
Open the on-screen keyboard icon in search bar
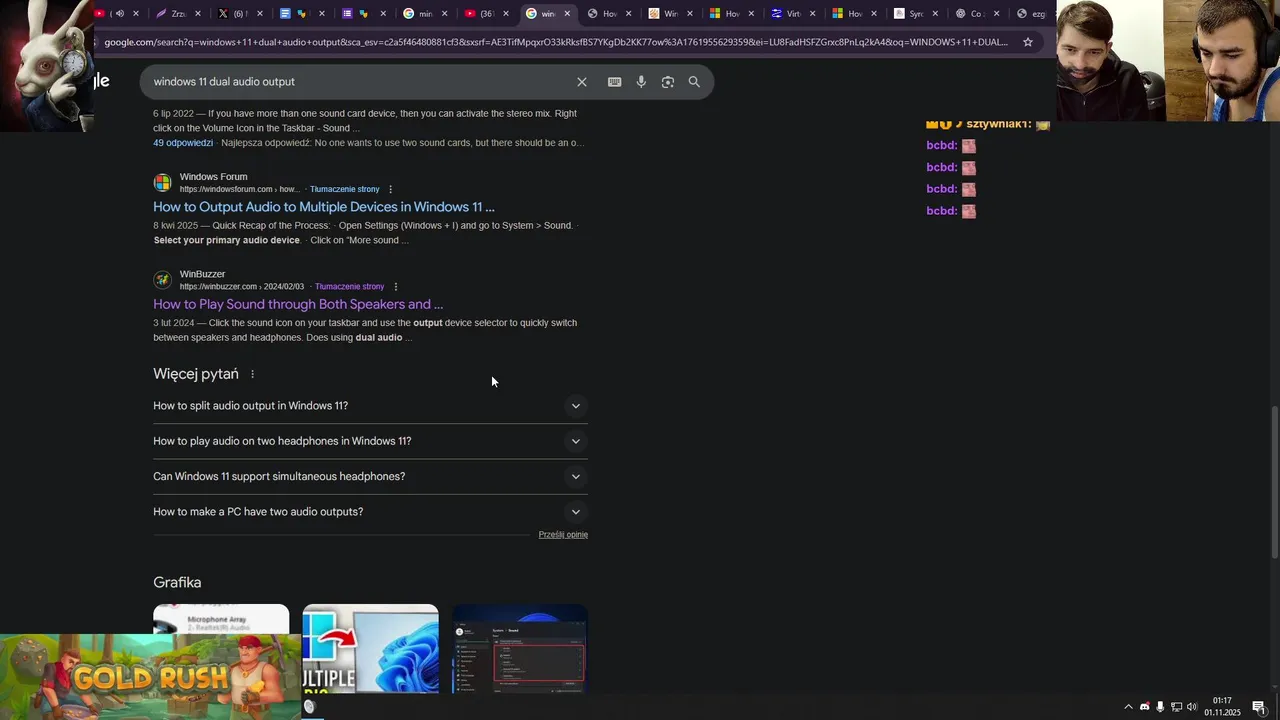pos(615,82)
